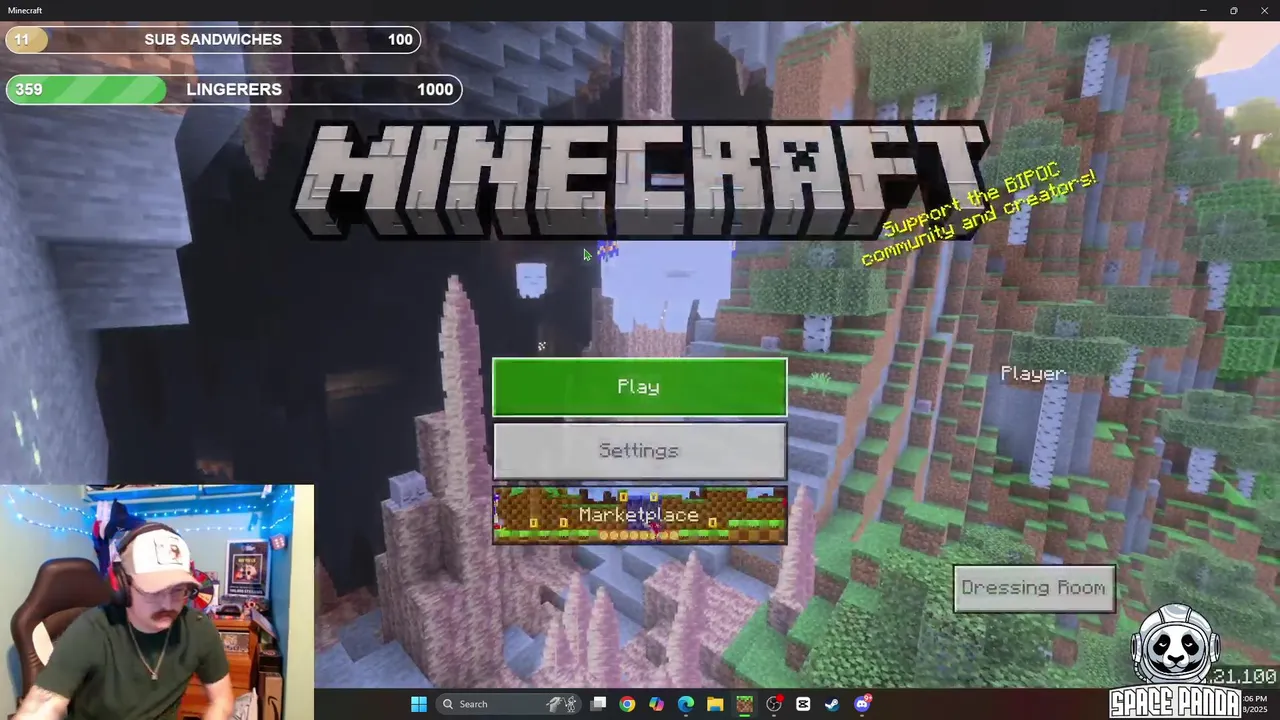This screenshot has width=1280, height=720.
Task: Open the Settings menu
Action: (639, 451)
